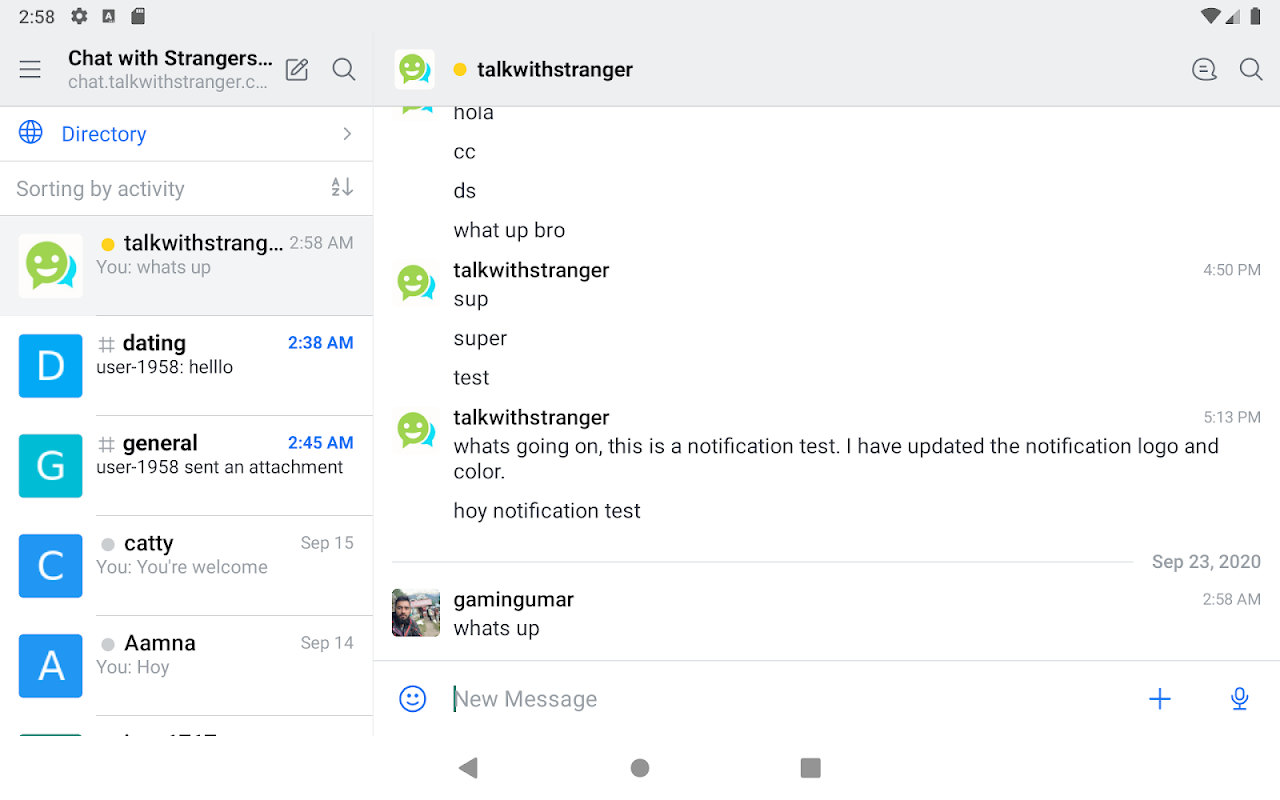Open talkwithstranger room info from header
Image resolution: width=1280 pixels, height=800 pixels.
tap(555, 69)
